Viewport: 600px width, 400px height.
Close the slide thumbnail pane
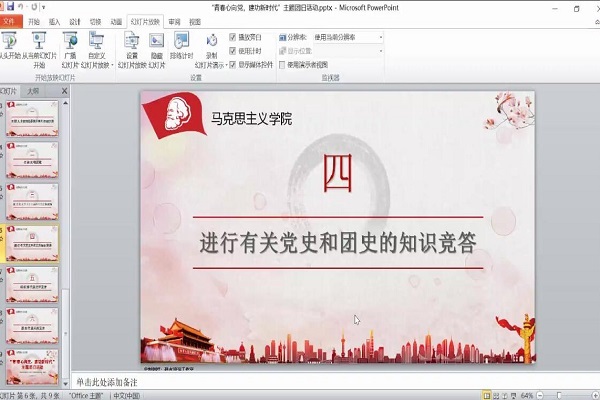click(64, 91)
